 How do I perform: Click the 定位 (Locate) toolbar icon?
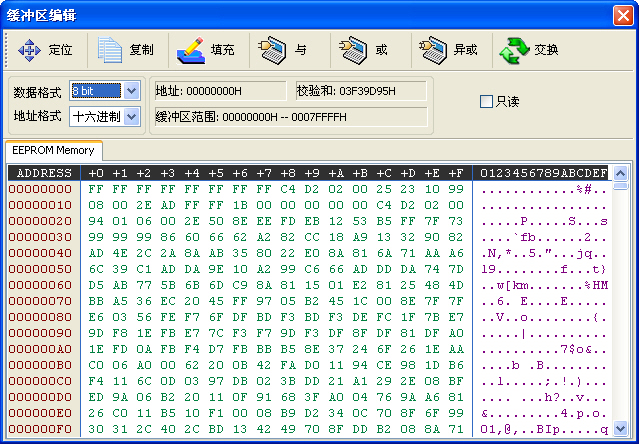(x=29, y=49)
